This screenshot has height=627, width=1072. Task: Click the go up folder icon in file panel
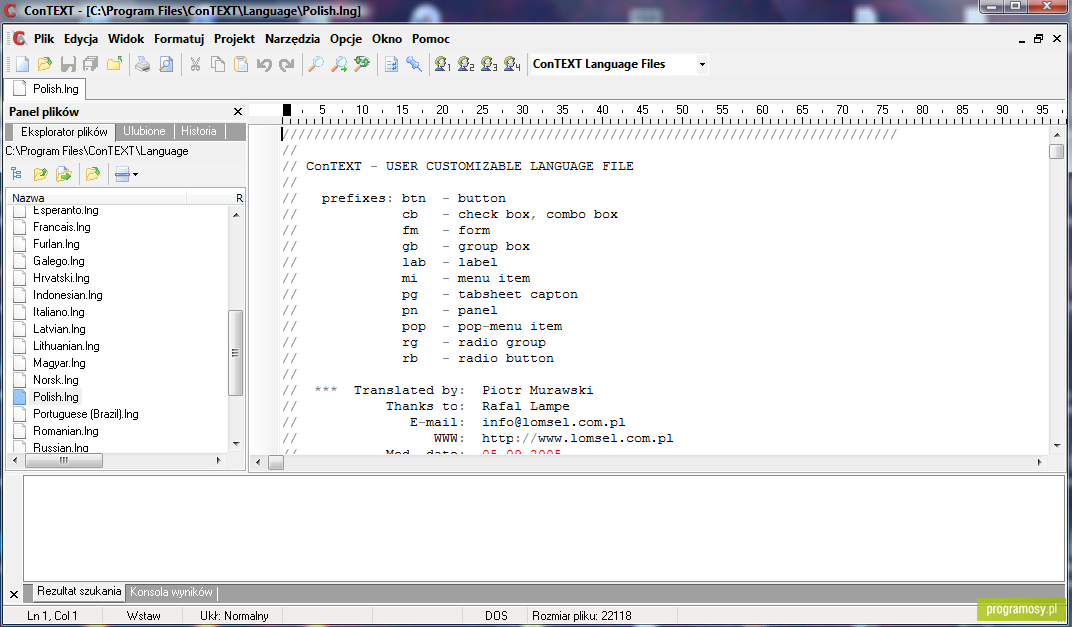pyautogui.click(x=40, y=174)
